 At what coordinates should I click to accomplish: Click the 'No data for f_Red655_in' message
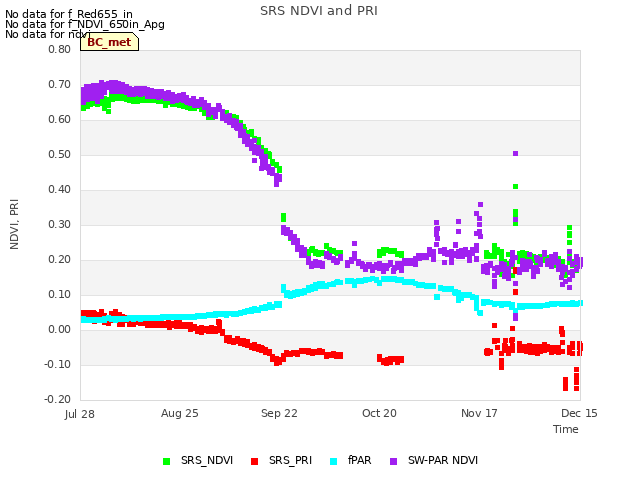(x=69, y=14)
